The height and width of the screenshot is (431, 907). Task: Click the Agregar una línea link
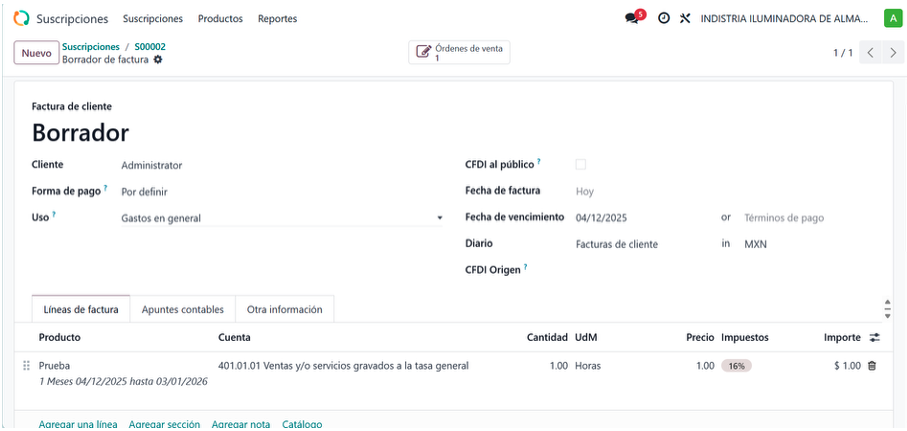click(x=78, y=424)
